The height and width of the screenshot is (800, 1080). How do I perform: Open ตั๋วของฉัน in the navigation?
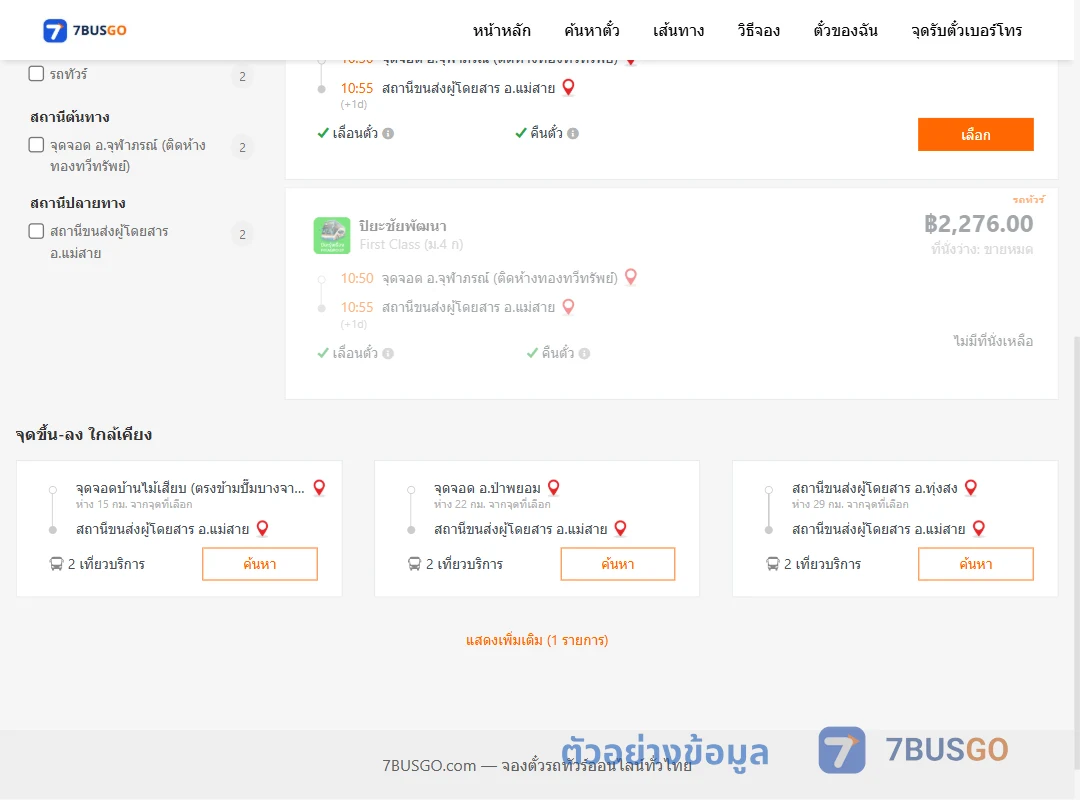pyautogui.click(x=845, y=30)
